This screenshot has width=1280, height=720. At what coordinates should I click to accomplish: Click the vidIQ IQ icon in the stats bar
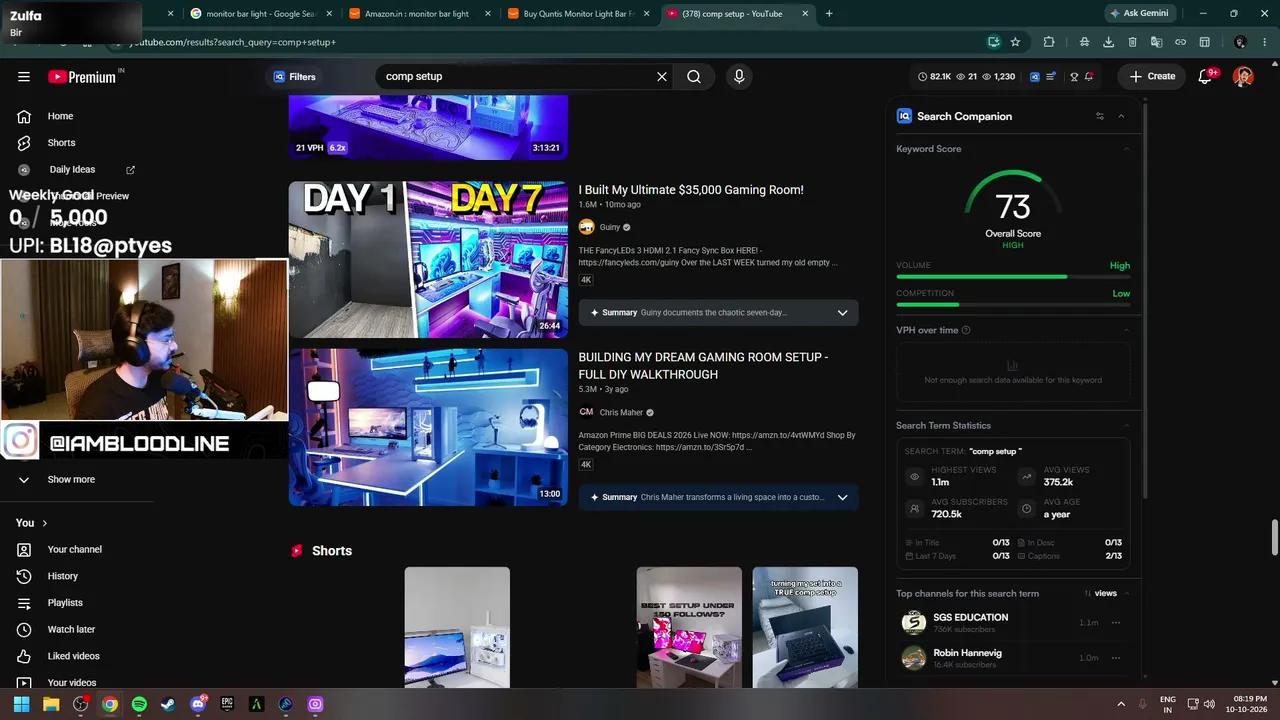click(x=1035, y=76)
